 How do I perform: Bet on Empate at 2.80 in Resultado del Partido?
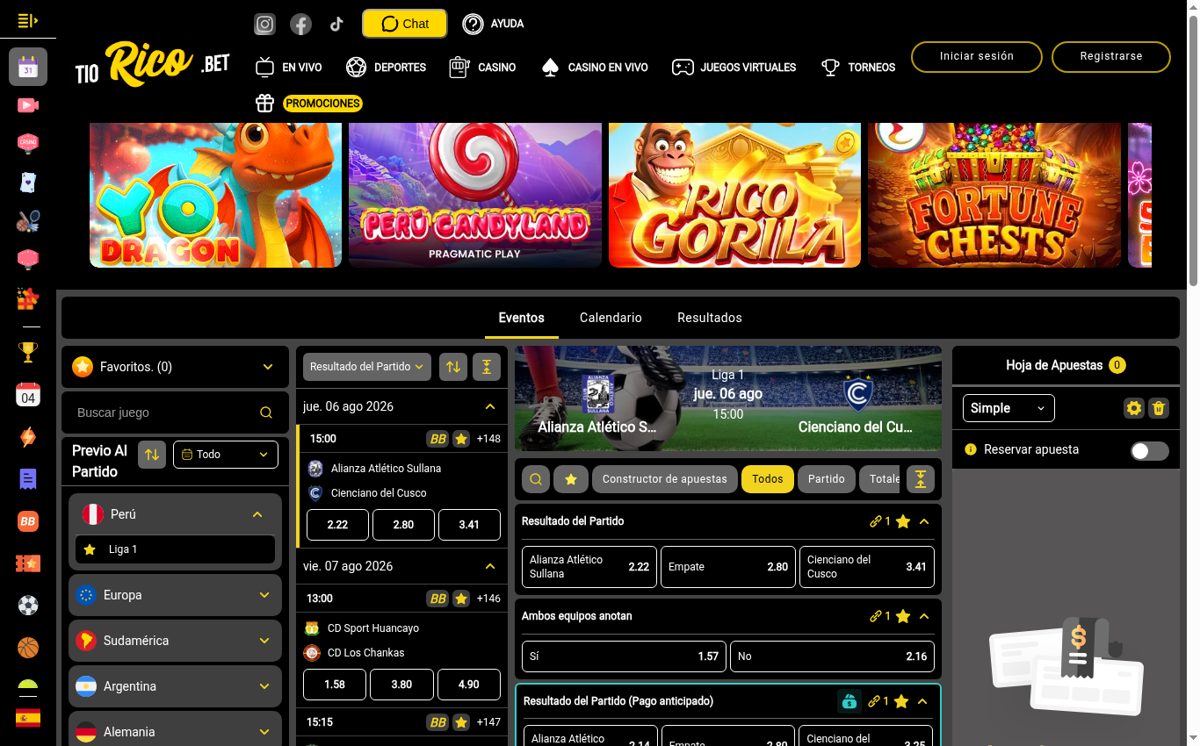pyautogui.click(x=728, y=567)
